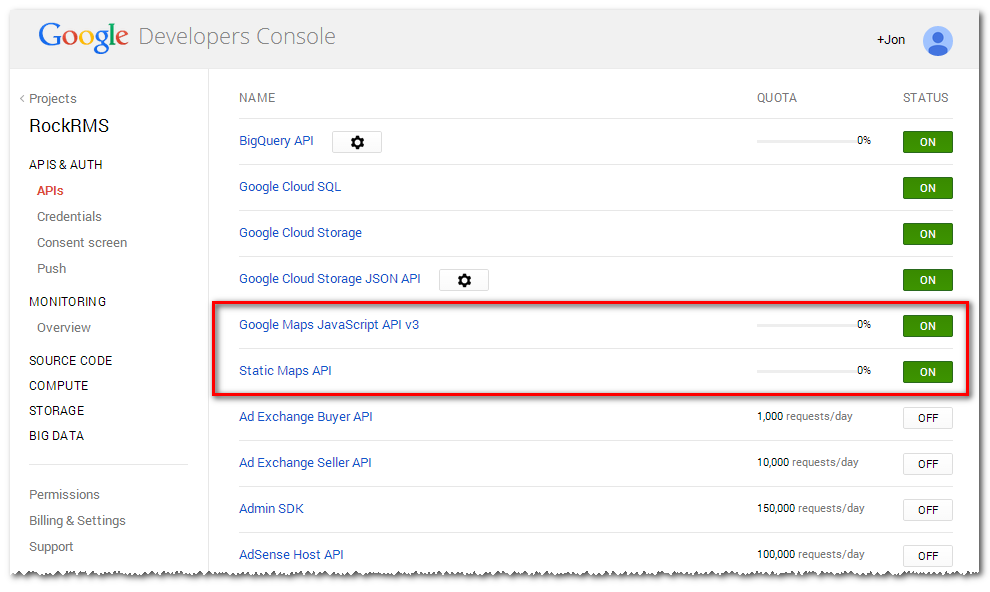The image size is (990, 592).
Task: Expand the Compute sidebar section
Action: click(58, 386)
